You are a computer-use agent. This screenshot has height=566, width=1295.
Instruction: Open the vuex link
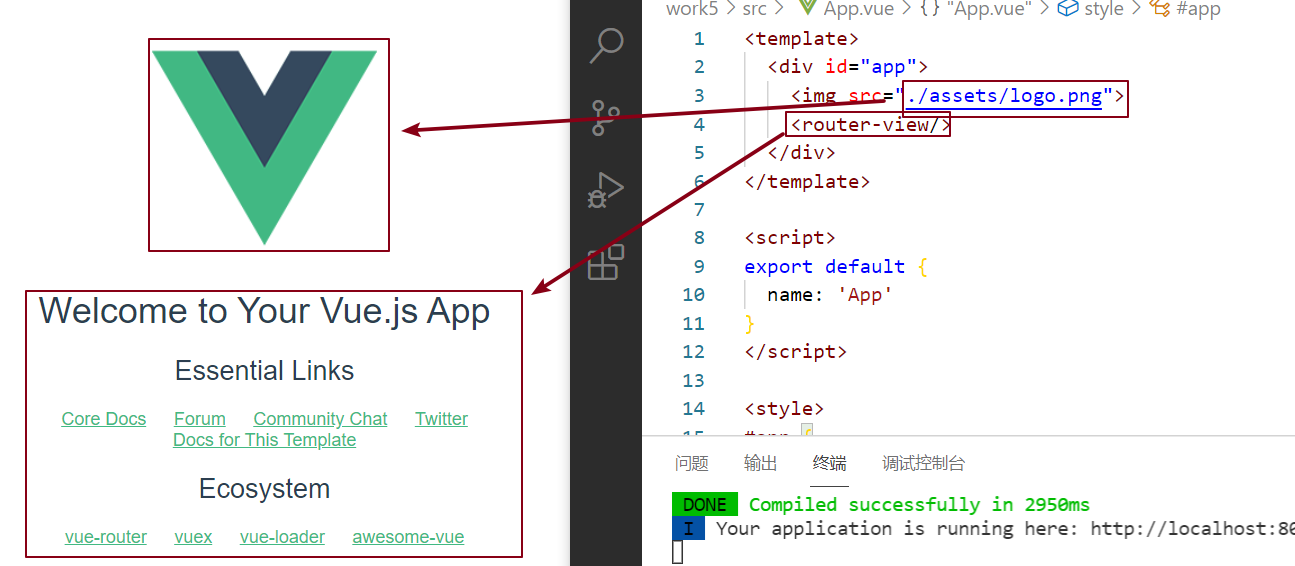[x=193, y=537]
